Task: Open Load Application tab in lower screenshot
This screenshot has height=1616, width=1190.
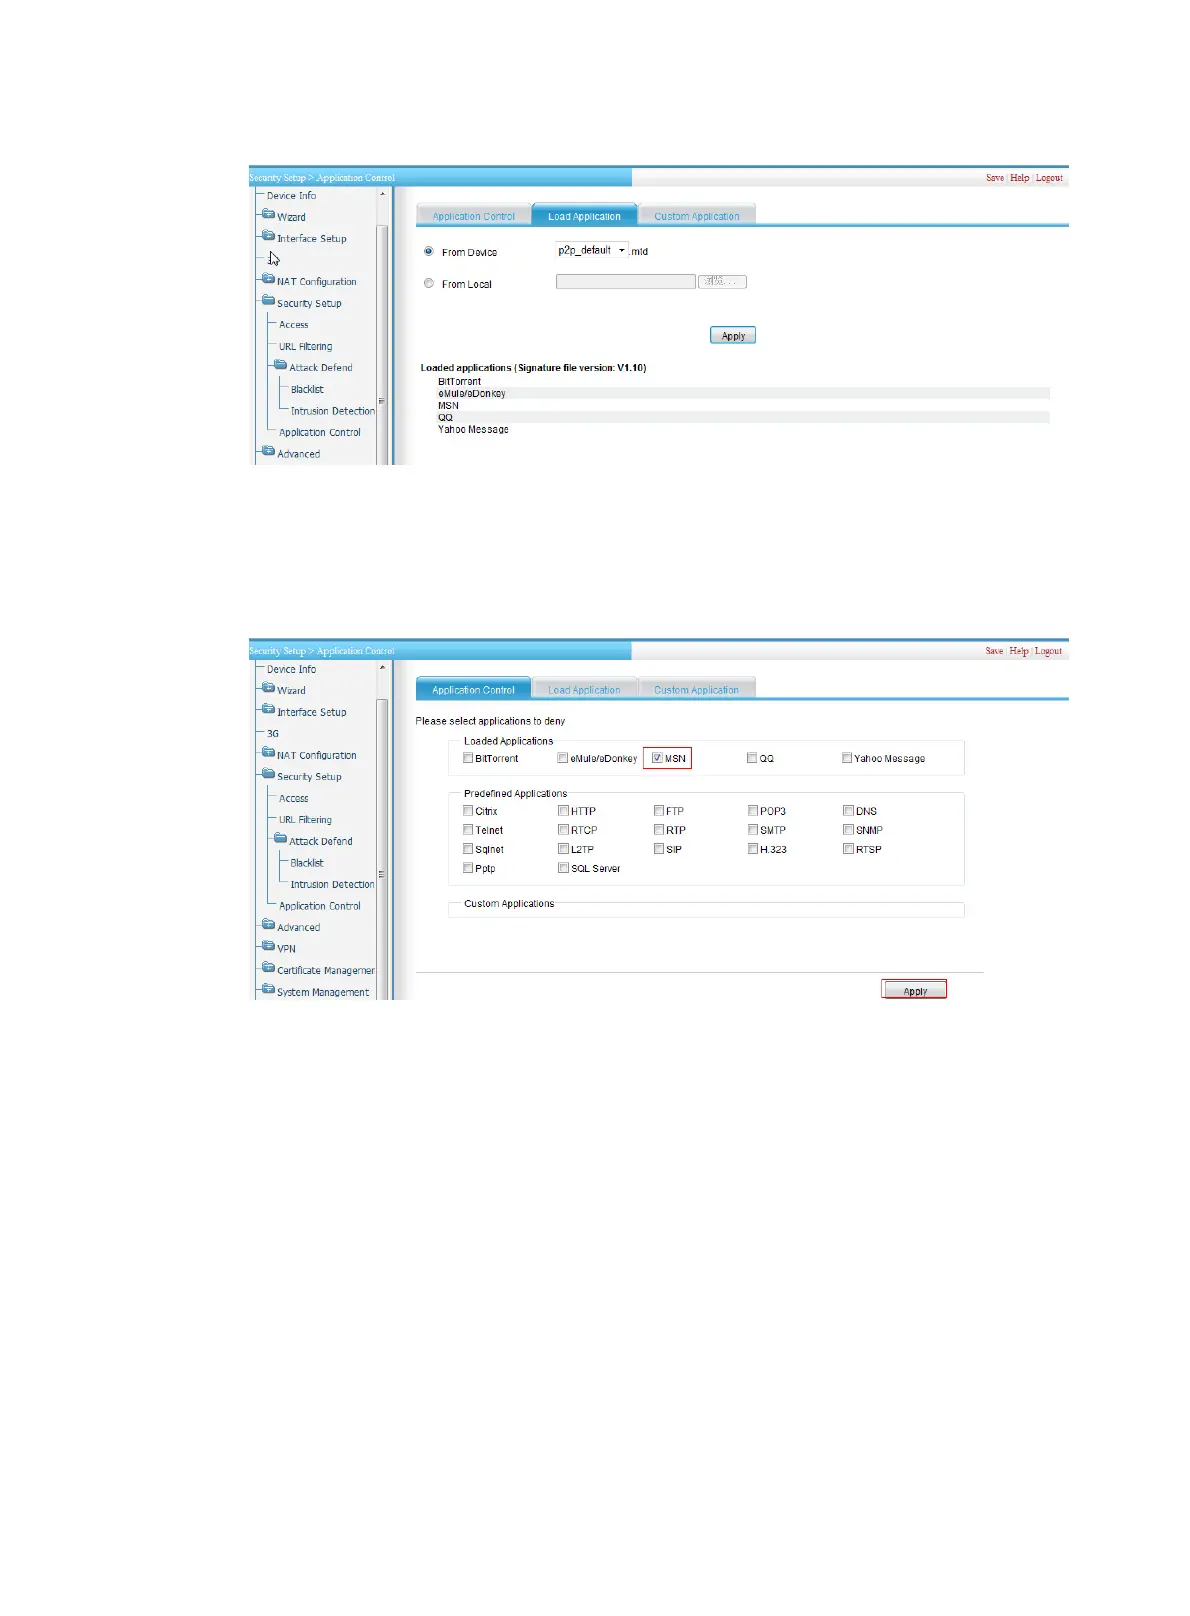Action: [x=584, y=690]
